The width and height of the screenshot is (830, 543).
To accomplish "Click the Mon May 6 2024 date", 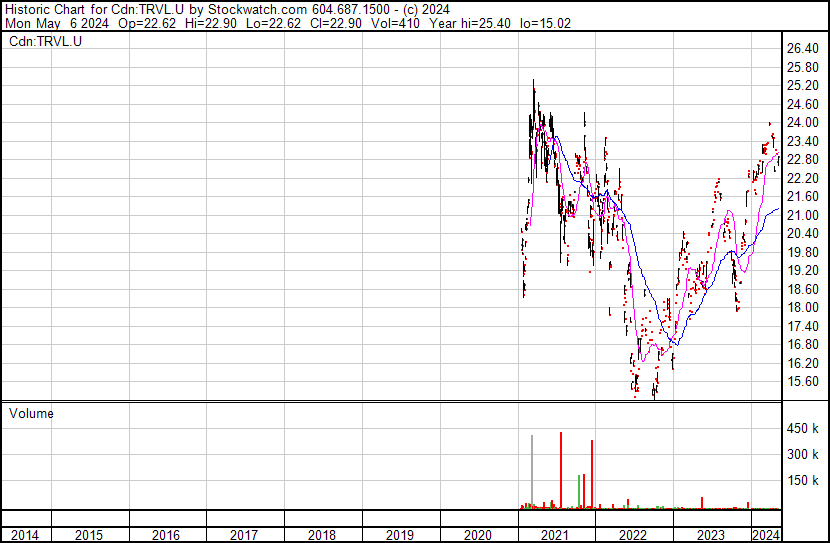I will [x=57, y=23].
